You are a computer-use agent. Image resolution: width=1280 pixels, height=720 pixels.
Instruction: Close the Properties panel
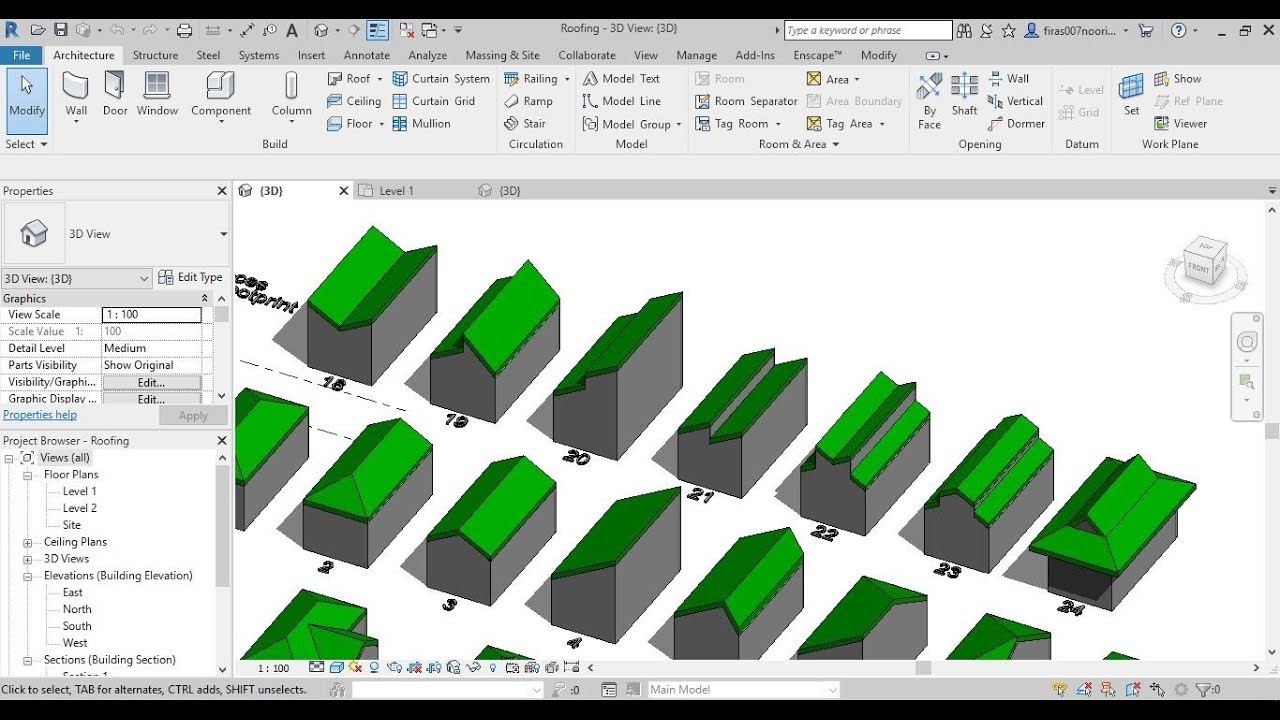[222, 191]
